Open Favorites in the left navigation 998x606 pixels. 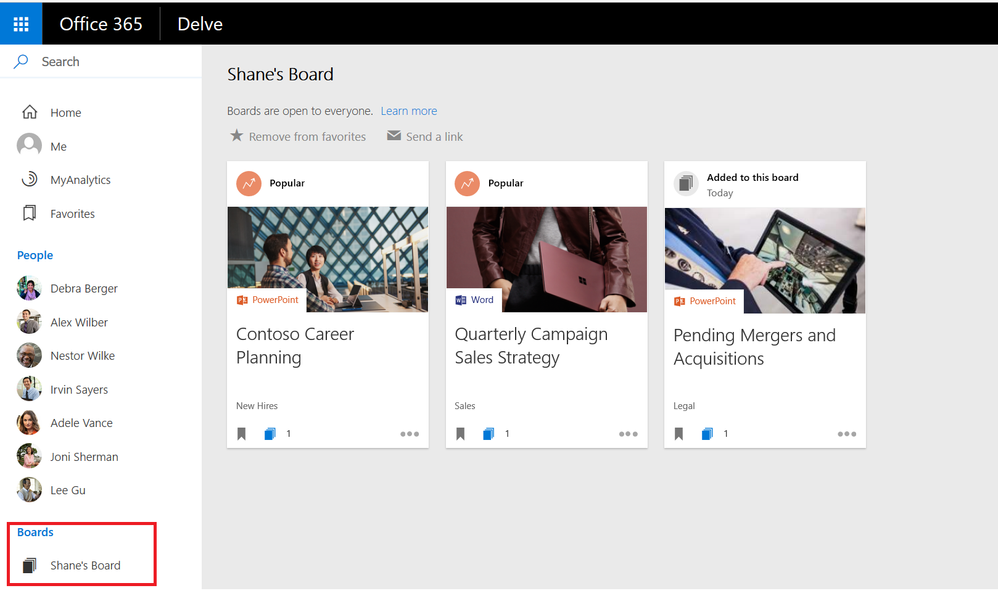point(72,214)
